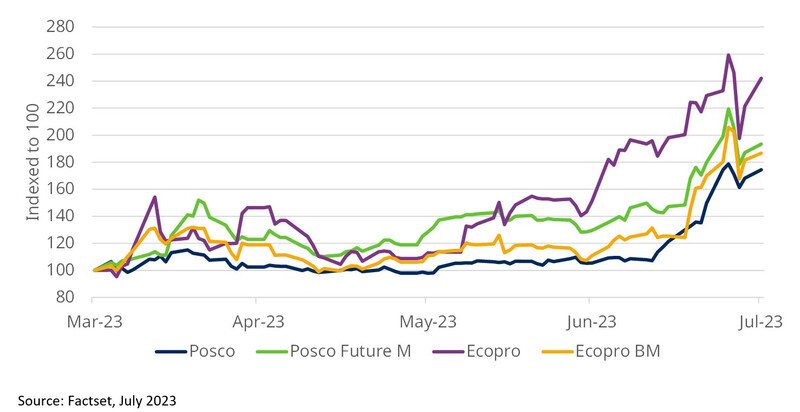Click the Jul-23 x-axis label

point(759,321)
